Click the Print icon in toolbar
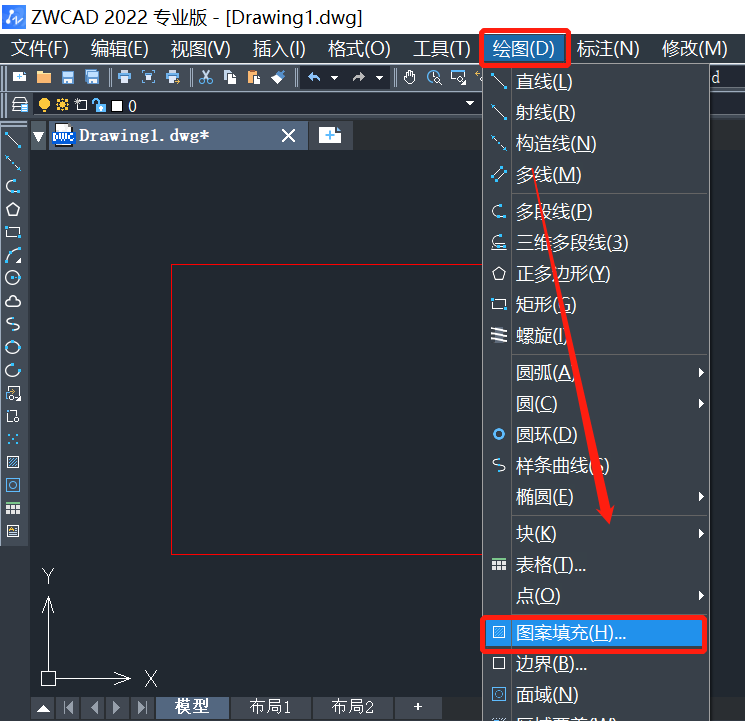 (124, 77)
